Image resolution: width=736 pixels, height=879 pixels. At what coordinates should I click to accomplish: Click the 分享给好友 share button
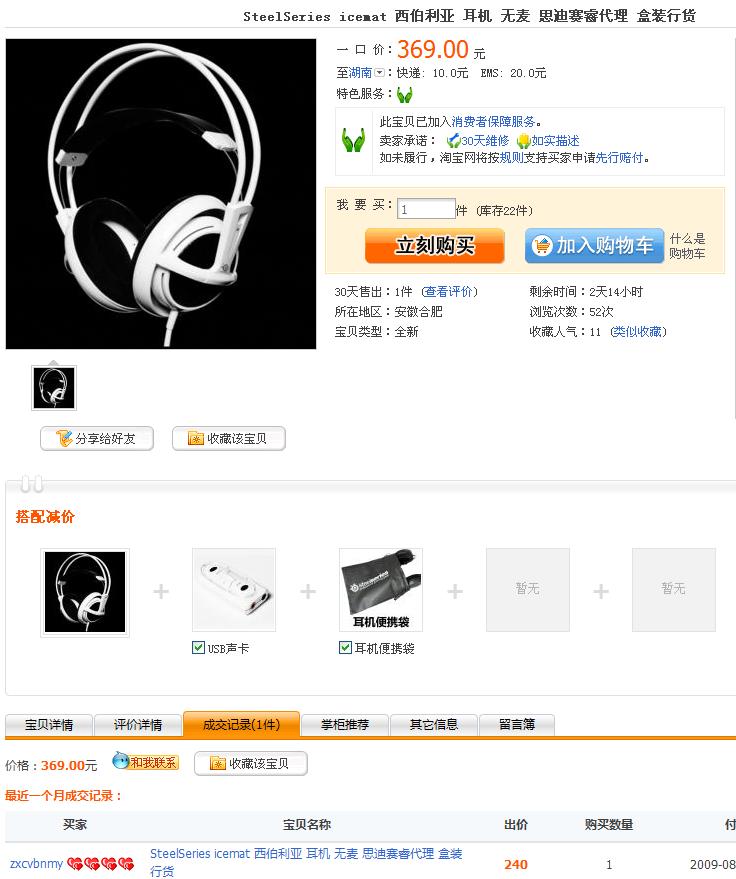click(x=97, y=438)
